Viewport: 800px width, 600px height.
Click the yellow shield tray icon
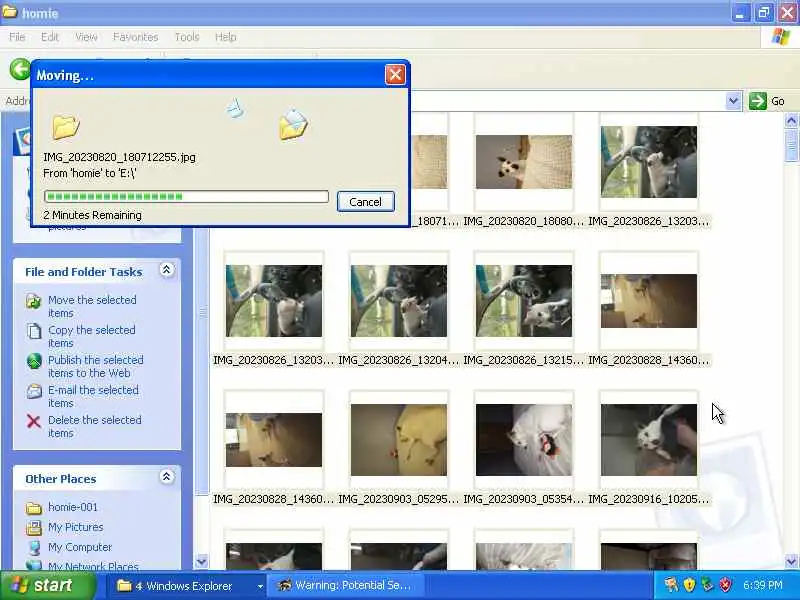[x=689, y=584]
